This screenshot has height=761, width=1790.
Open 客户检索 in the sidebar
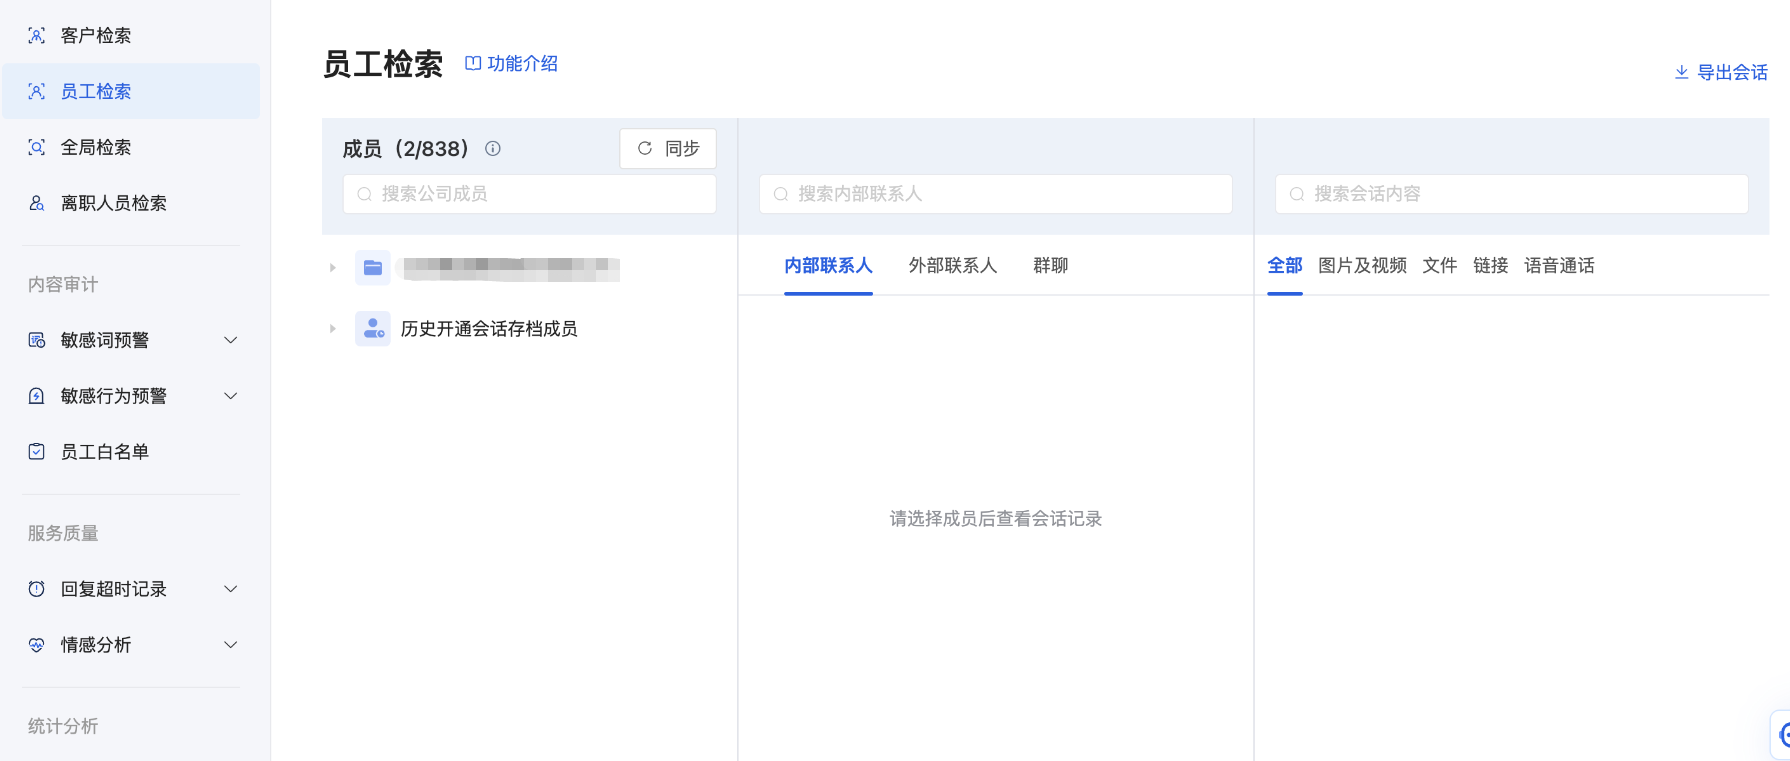(x=131, y=36)
